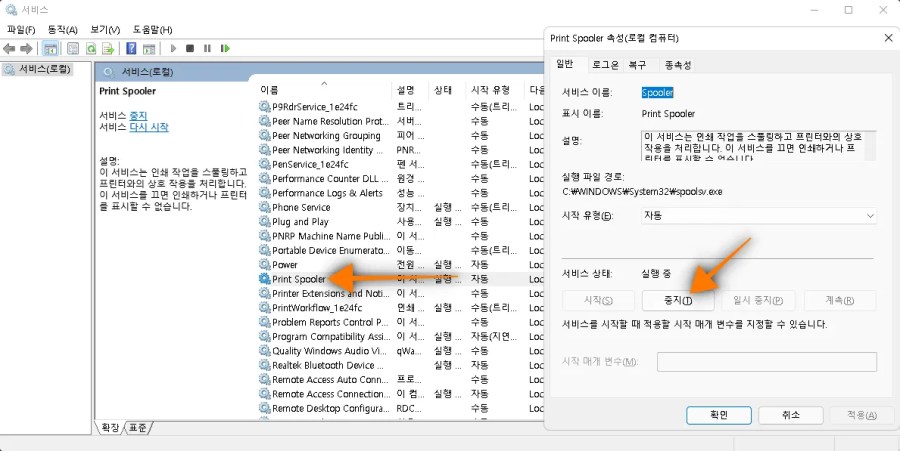Click the green Refresh toolbar icon

pyautogui.click(x=91, y=49)
